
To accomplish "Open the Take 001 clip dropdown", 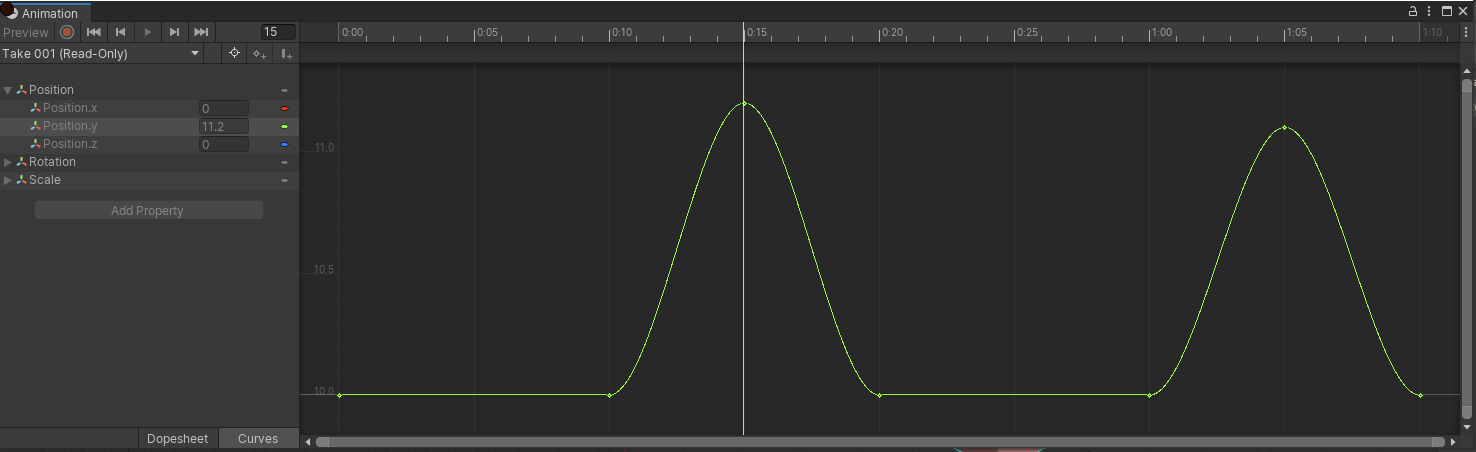I will tap(101, 53).
